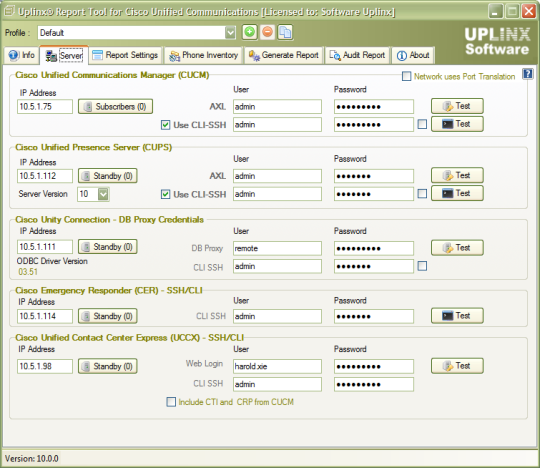
Task: Click CUPS Standby (0) button
Action: point(108,176)
